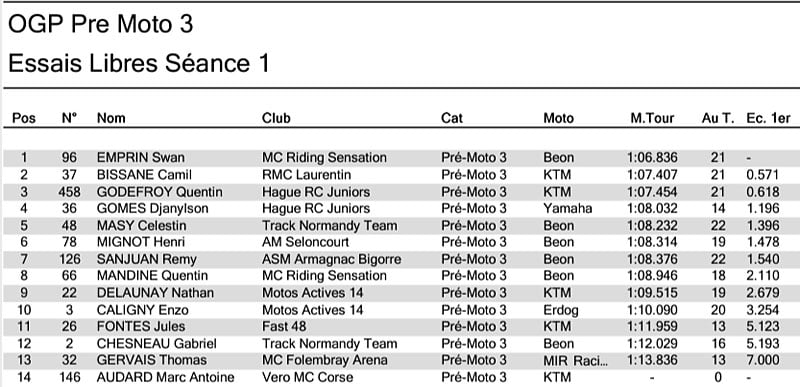Click GOMES Djanylson's Yamaha cell

pyautogui.click(x=567, y=209)
